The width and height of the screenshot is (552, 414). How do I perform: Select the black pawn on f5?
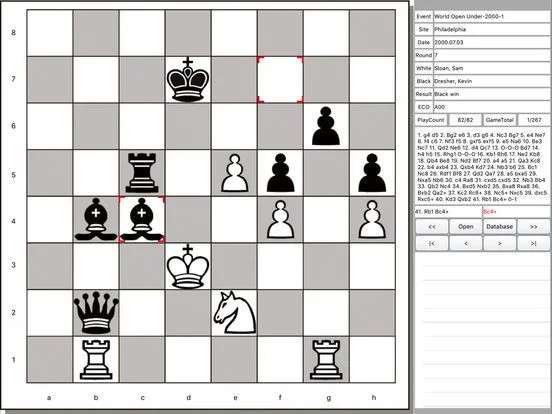click(x=281, y=173)
